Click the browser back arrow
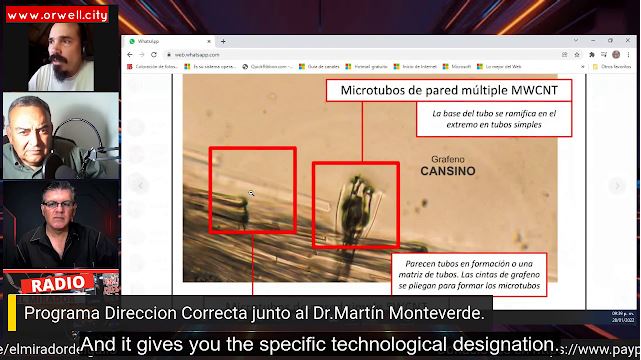Viewport: 641px width, 360px height. tap(130, 54)
